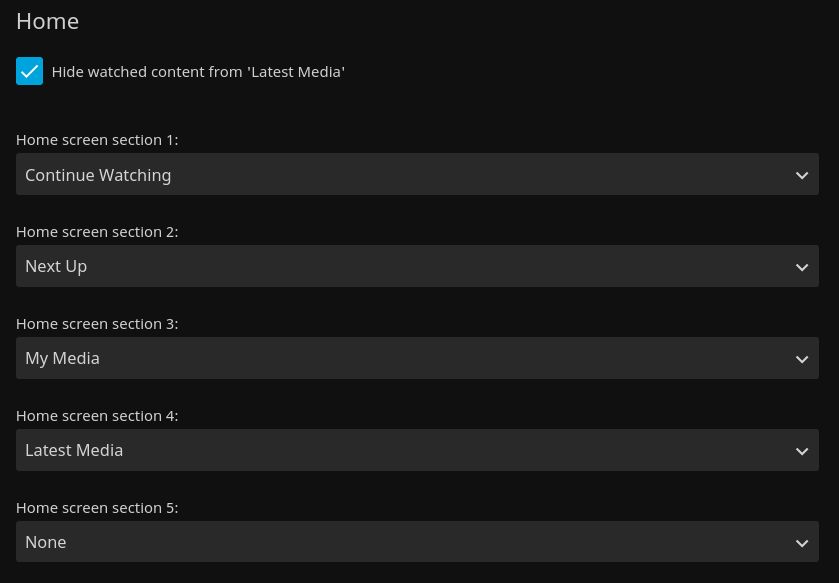Open the Home screen section 1 dropdown

click(x=417, y=174)
